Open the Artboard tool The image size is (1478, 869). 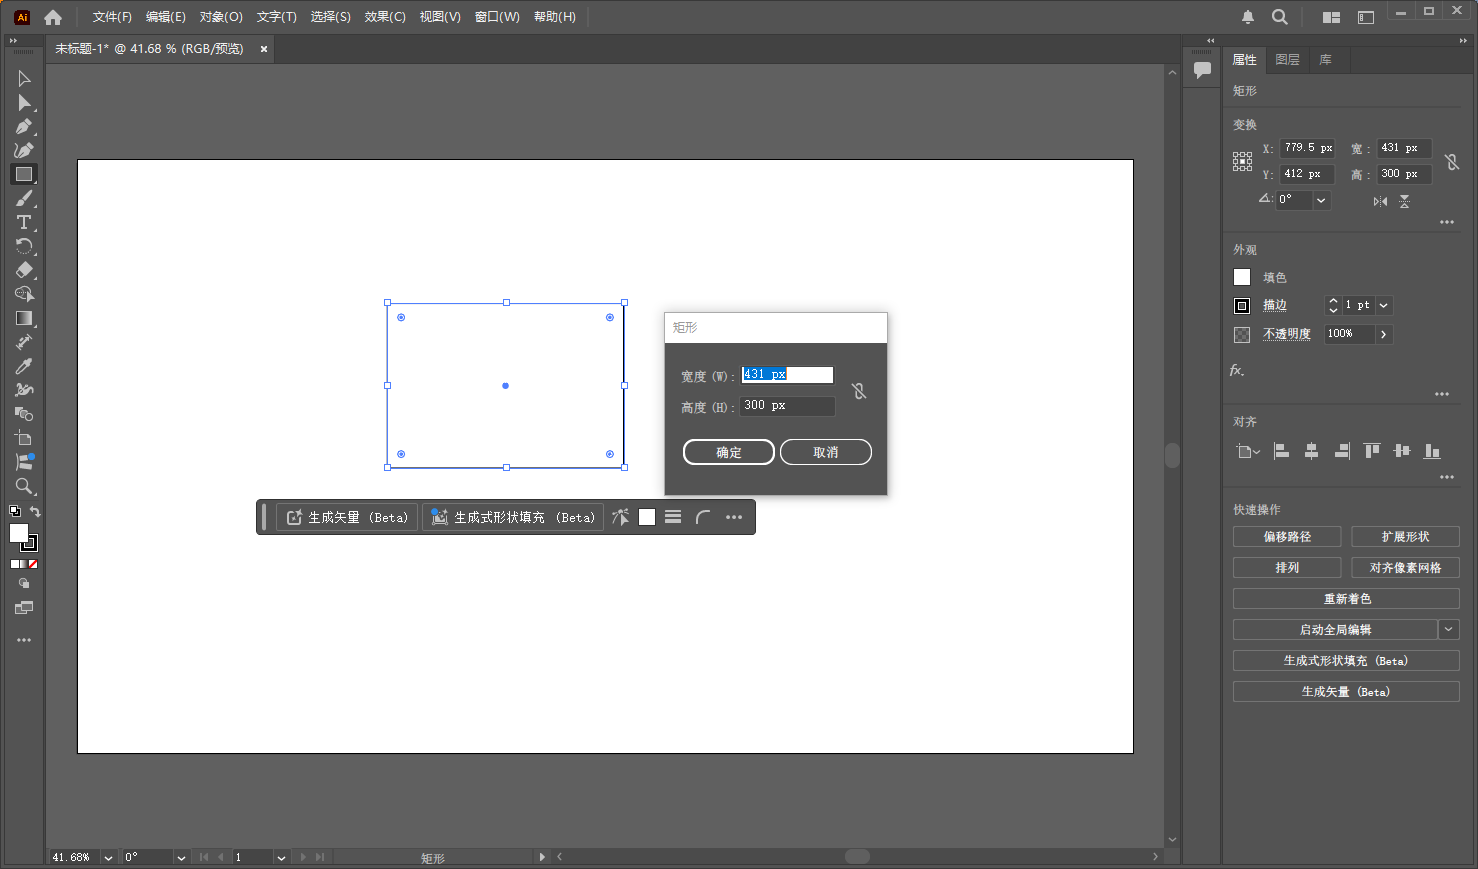pyautogui.click(x=24, y=437)
